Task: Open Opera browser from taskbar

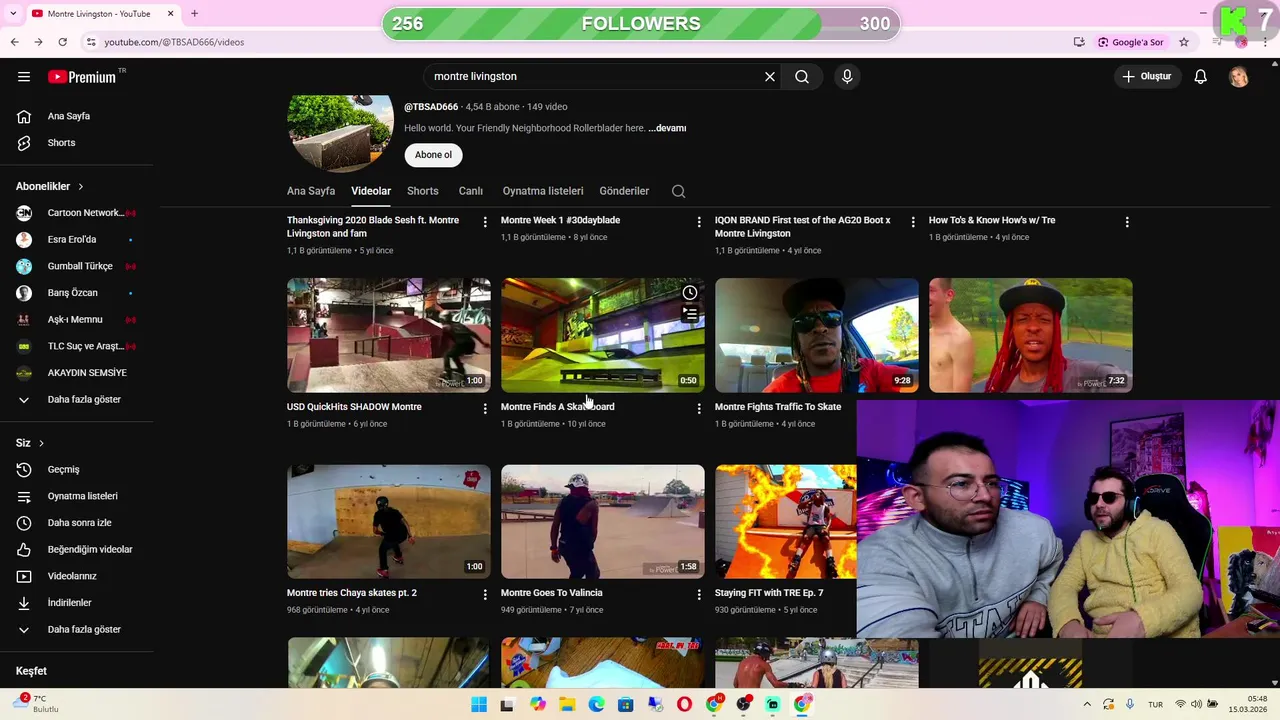Action: pos(684,705)
